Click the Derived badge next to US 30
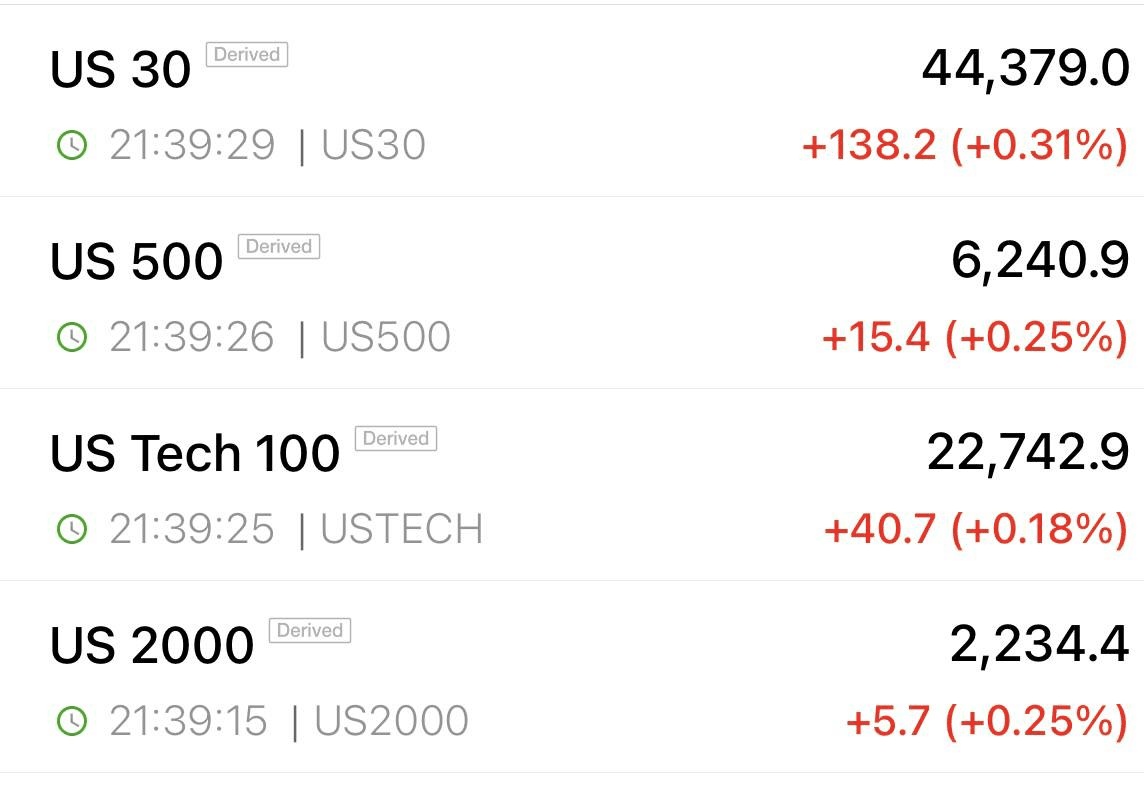This screenshot has width=1144, height=785. pyautogui.click(x=247, y=55)
